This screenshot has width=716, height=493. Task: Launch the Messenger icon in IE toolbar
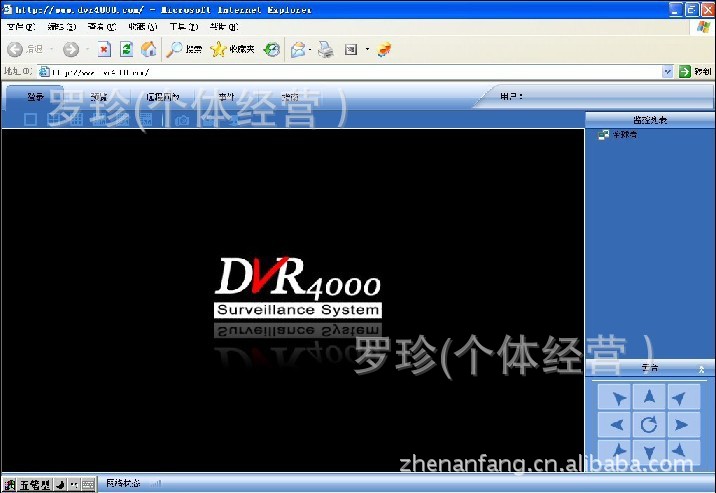(384, 49)
